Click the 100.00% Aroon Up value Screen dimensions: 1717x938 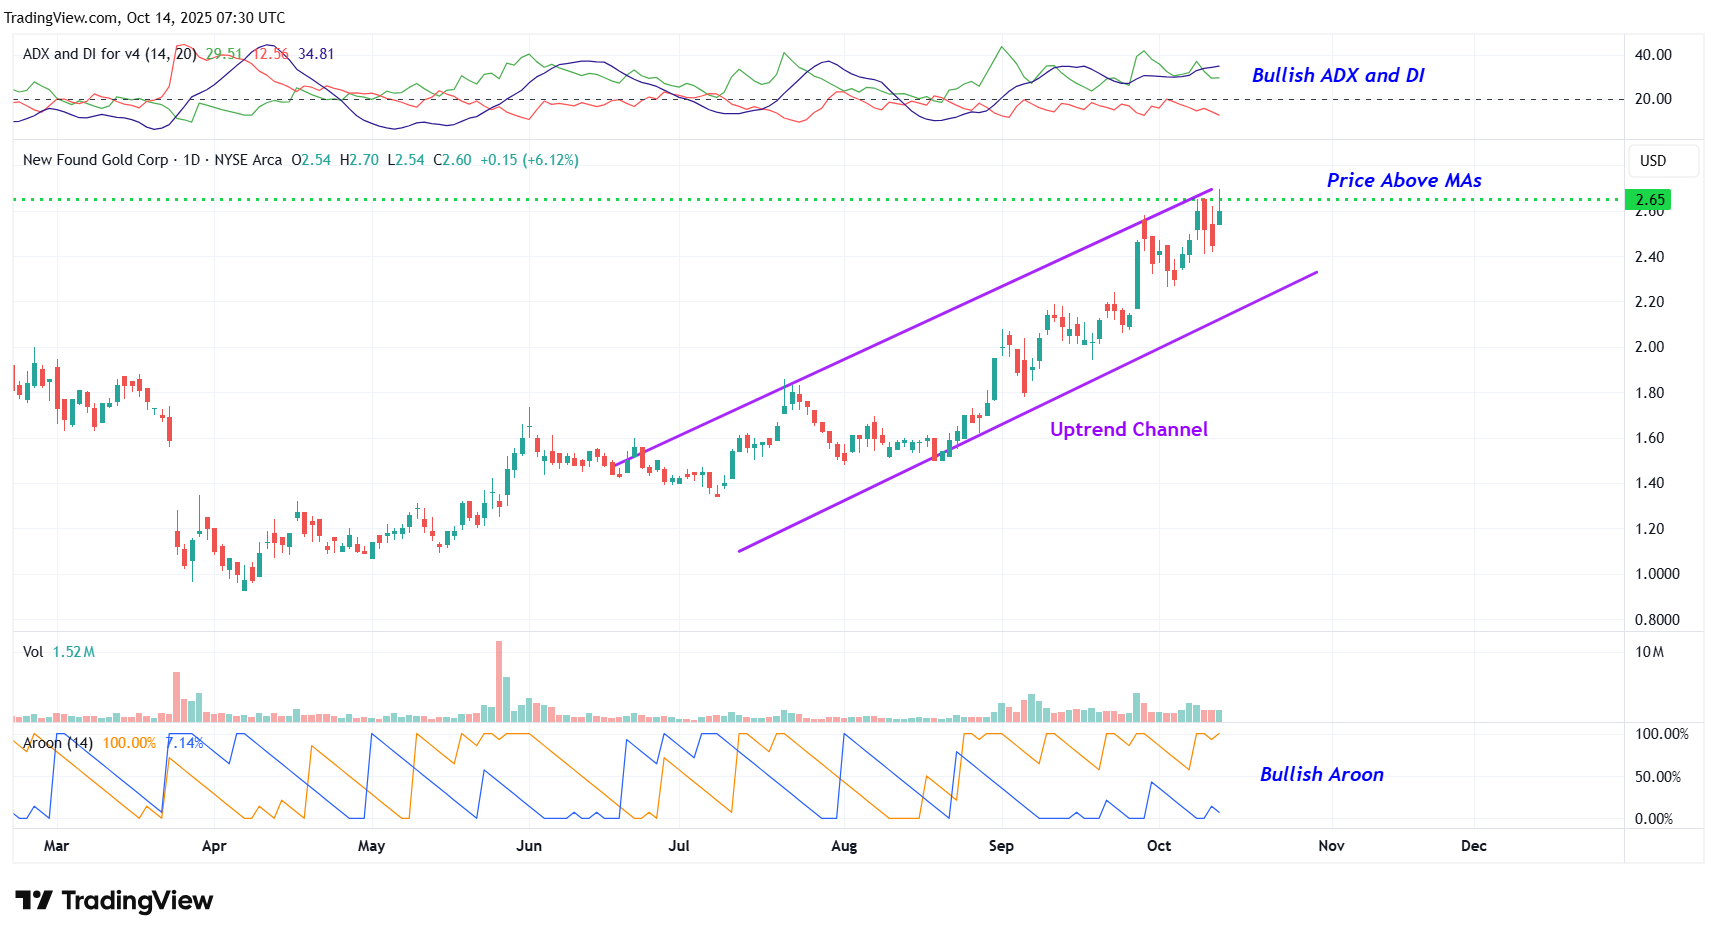tap(129, 743)
